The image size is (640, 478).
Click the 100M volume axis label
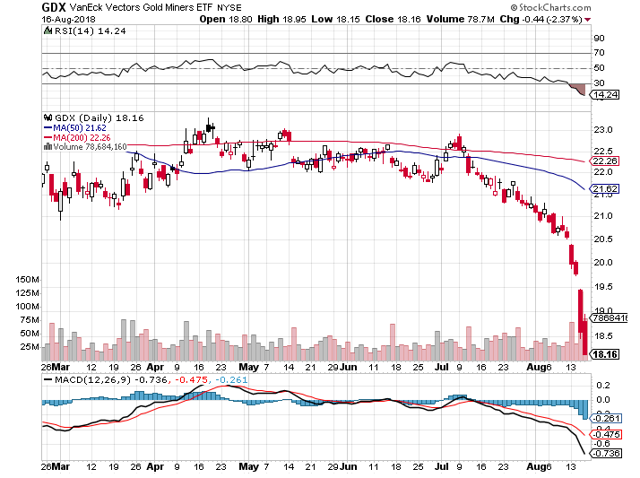[27, 307]
